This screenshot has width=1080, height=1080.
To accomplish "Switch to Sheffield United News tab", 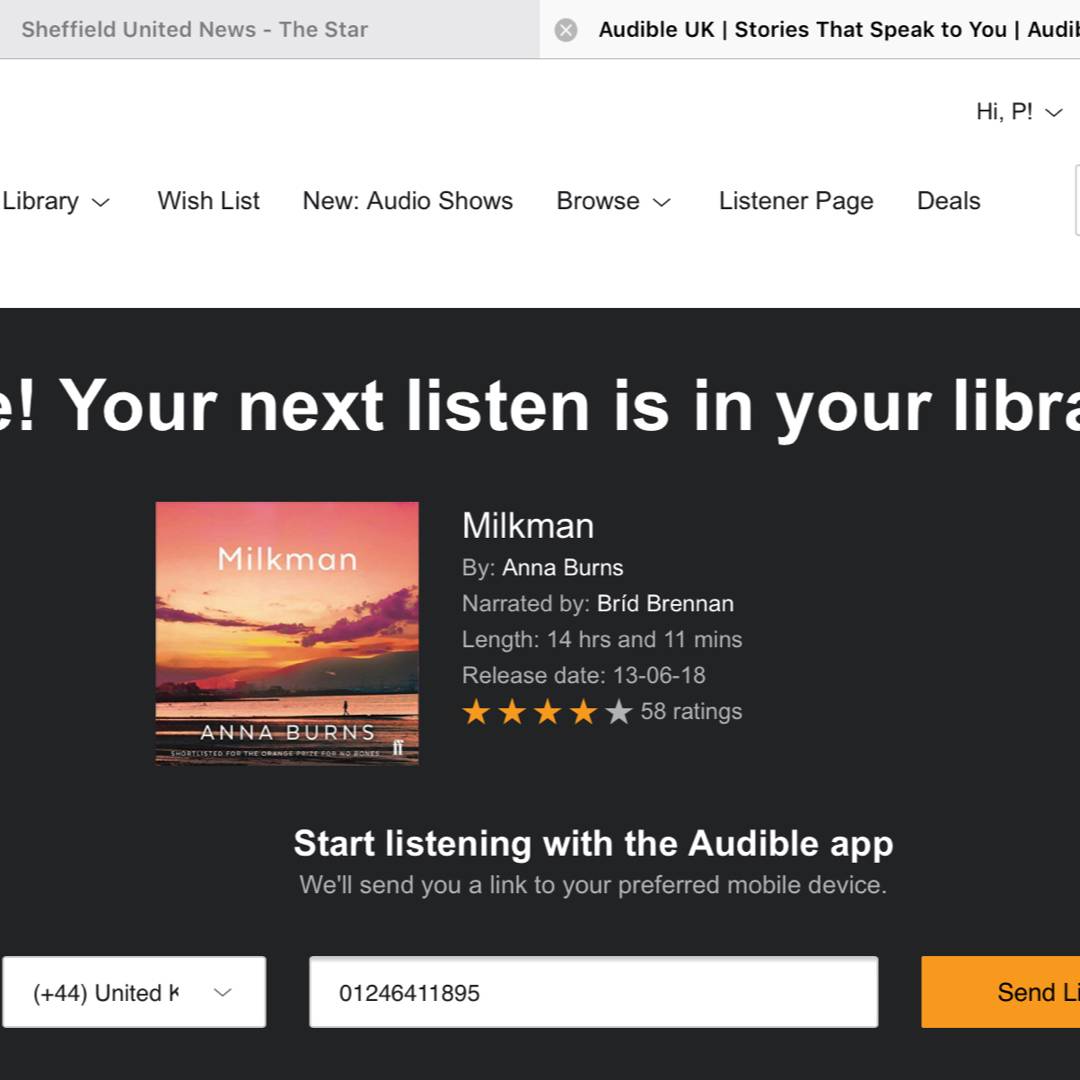I will [195, 30].
